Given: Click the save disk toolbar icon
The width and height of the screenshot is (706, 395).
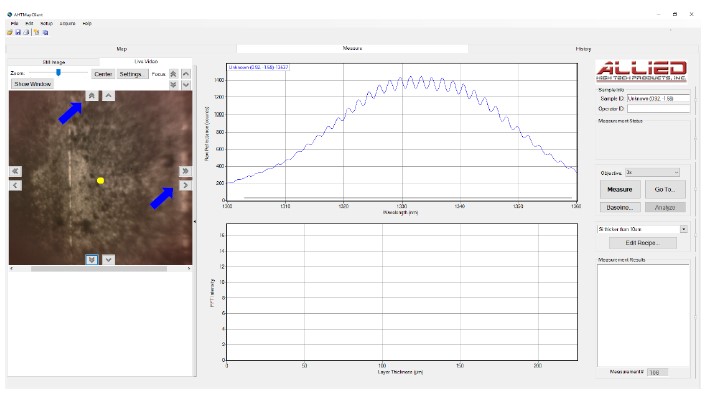Looking at the screenshot, I should point(18,32).
